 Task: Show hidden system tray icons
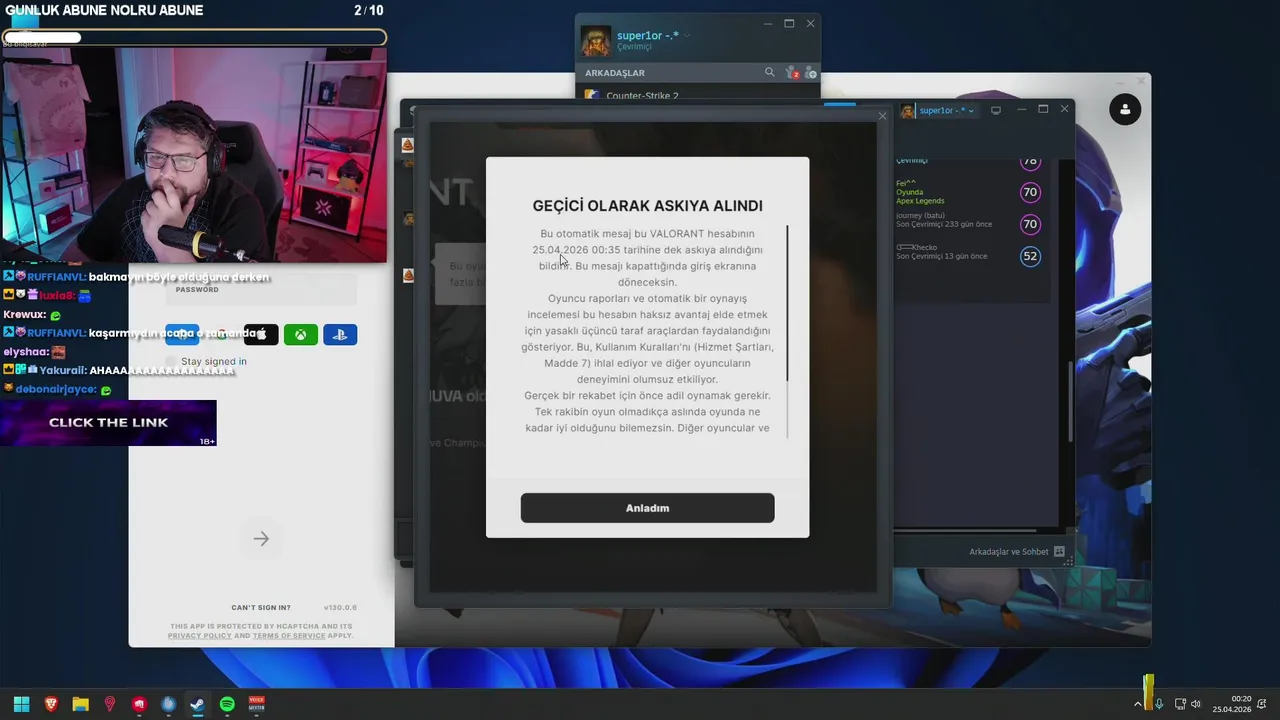click(1138, 704)
